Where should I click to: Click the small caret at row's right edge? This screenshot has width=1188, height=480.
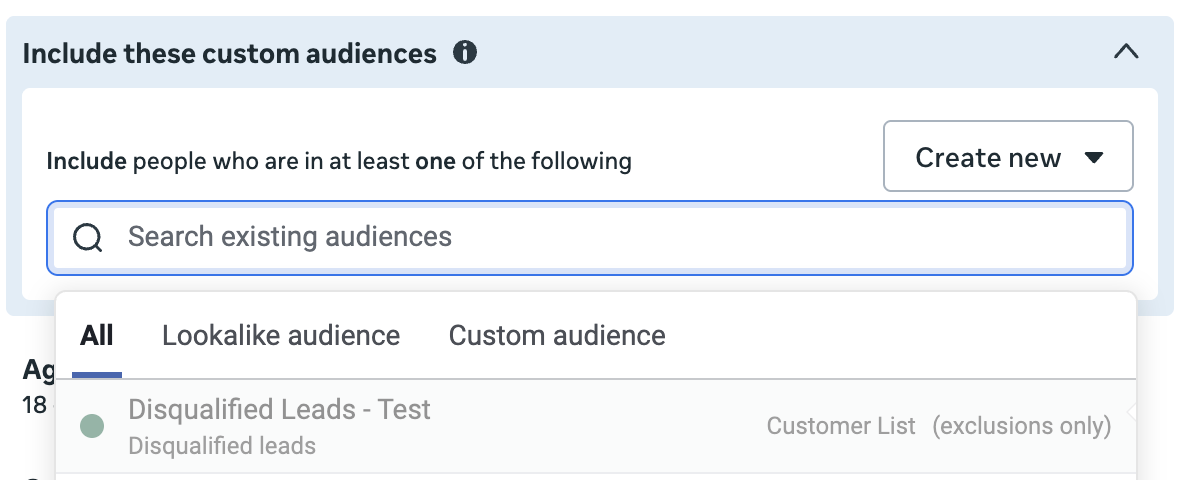(x=1131, y=413)
